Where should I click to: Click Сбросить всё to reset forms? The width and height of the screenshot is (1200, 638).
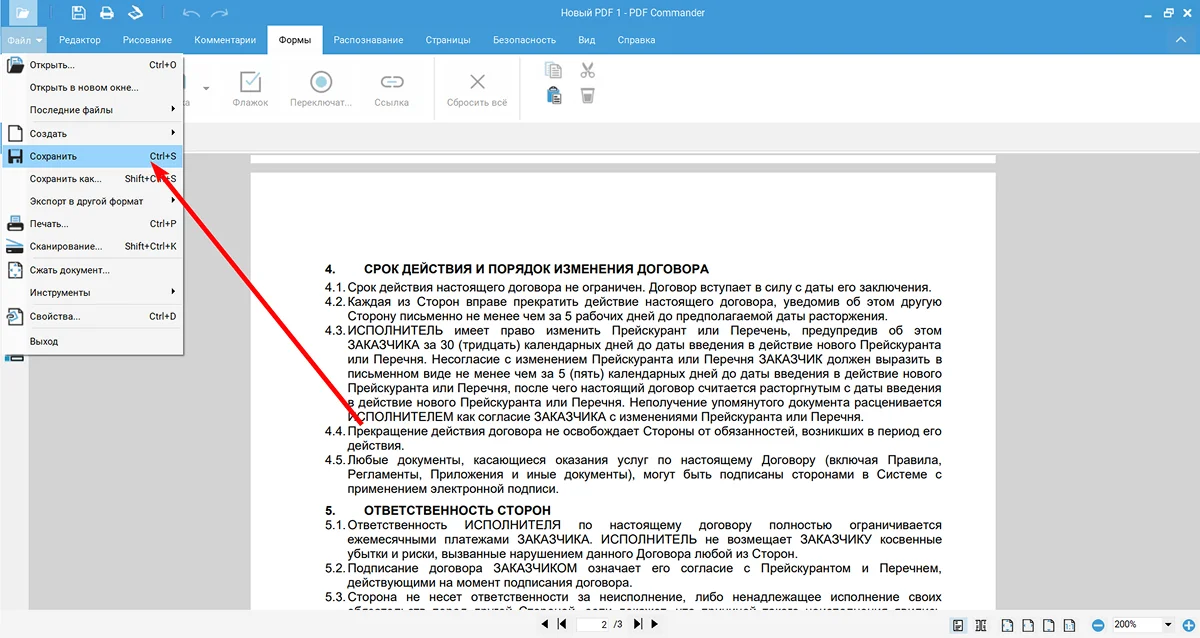pyautogui.click(x=477, y=89)
